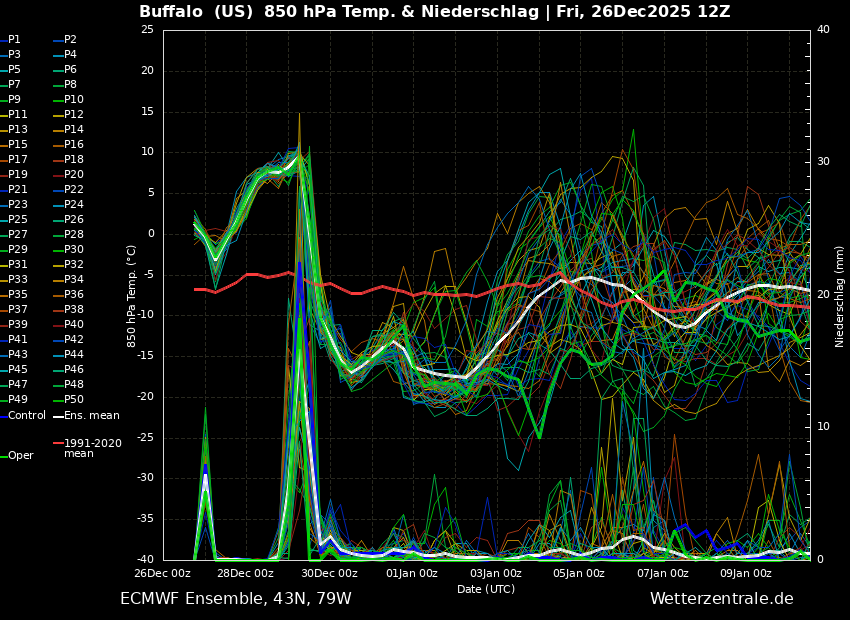
Task: Click the "ECMWF Ensemble, 43N, 79W" footer text
Action: click(x=236, y=599)
